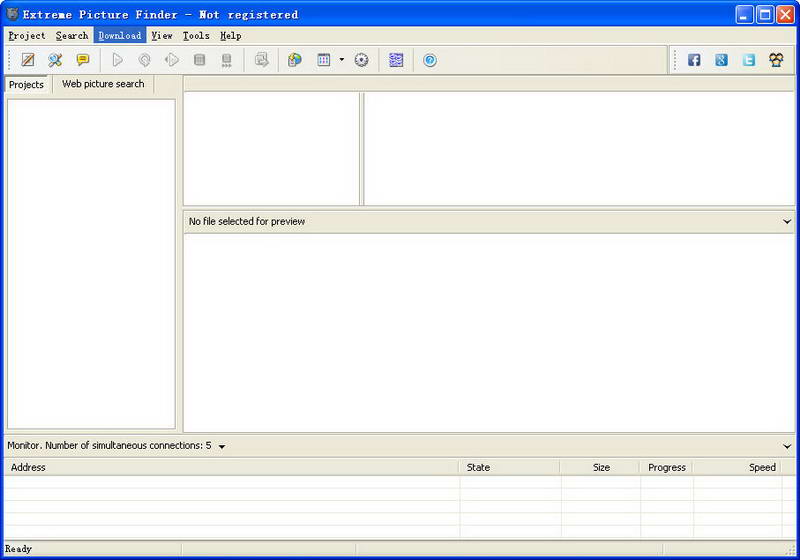Click the globe with pictures toolbar icon
Viewport: 800px width, 560px height.
(x=295, y=60)
